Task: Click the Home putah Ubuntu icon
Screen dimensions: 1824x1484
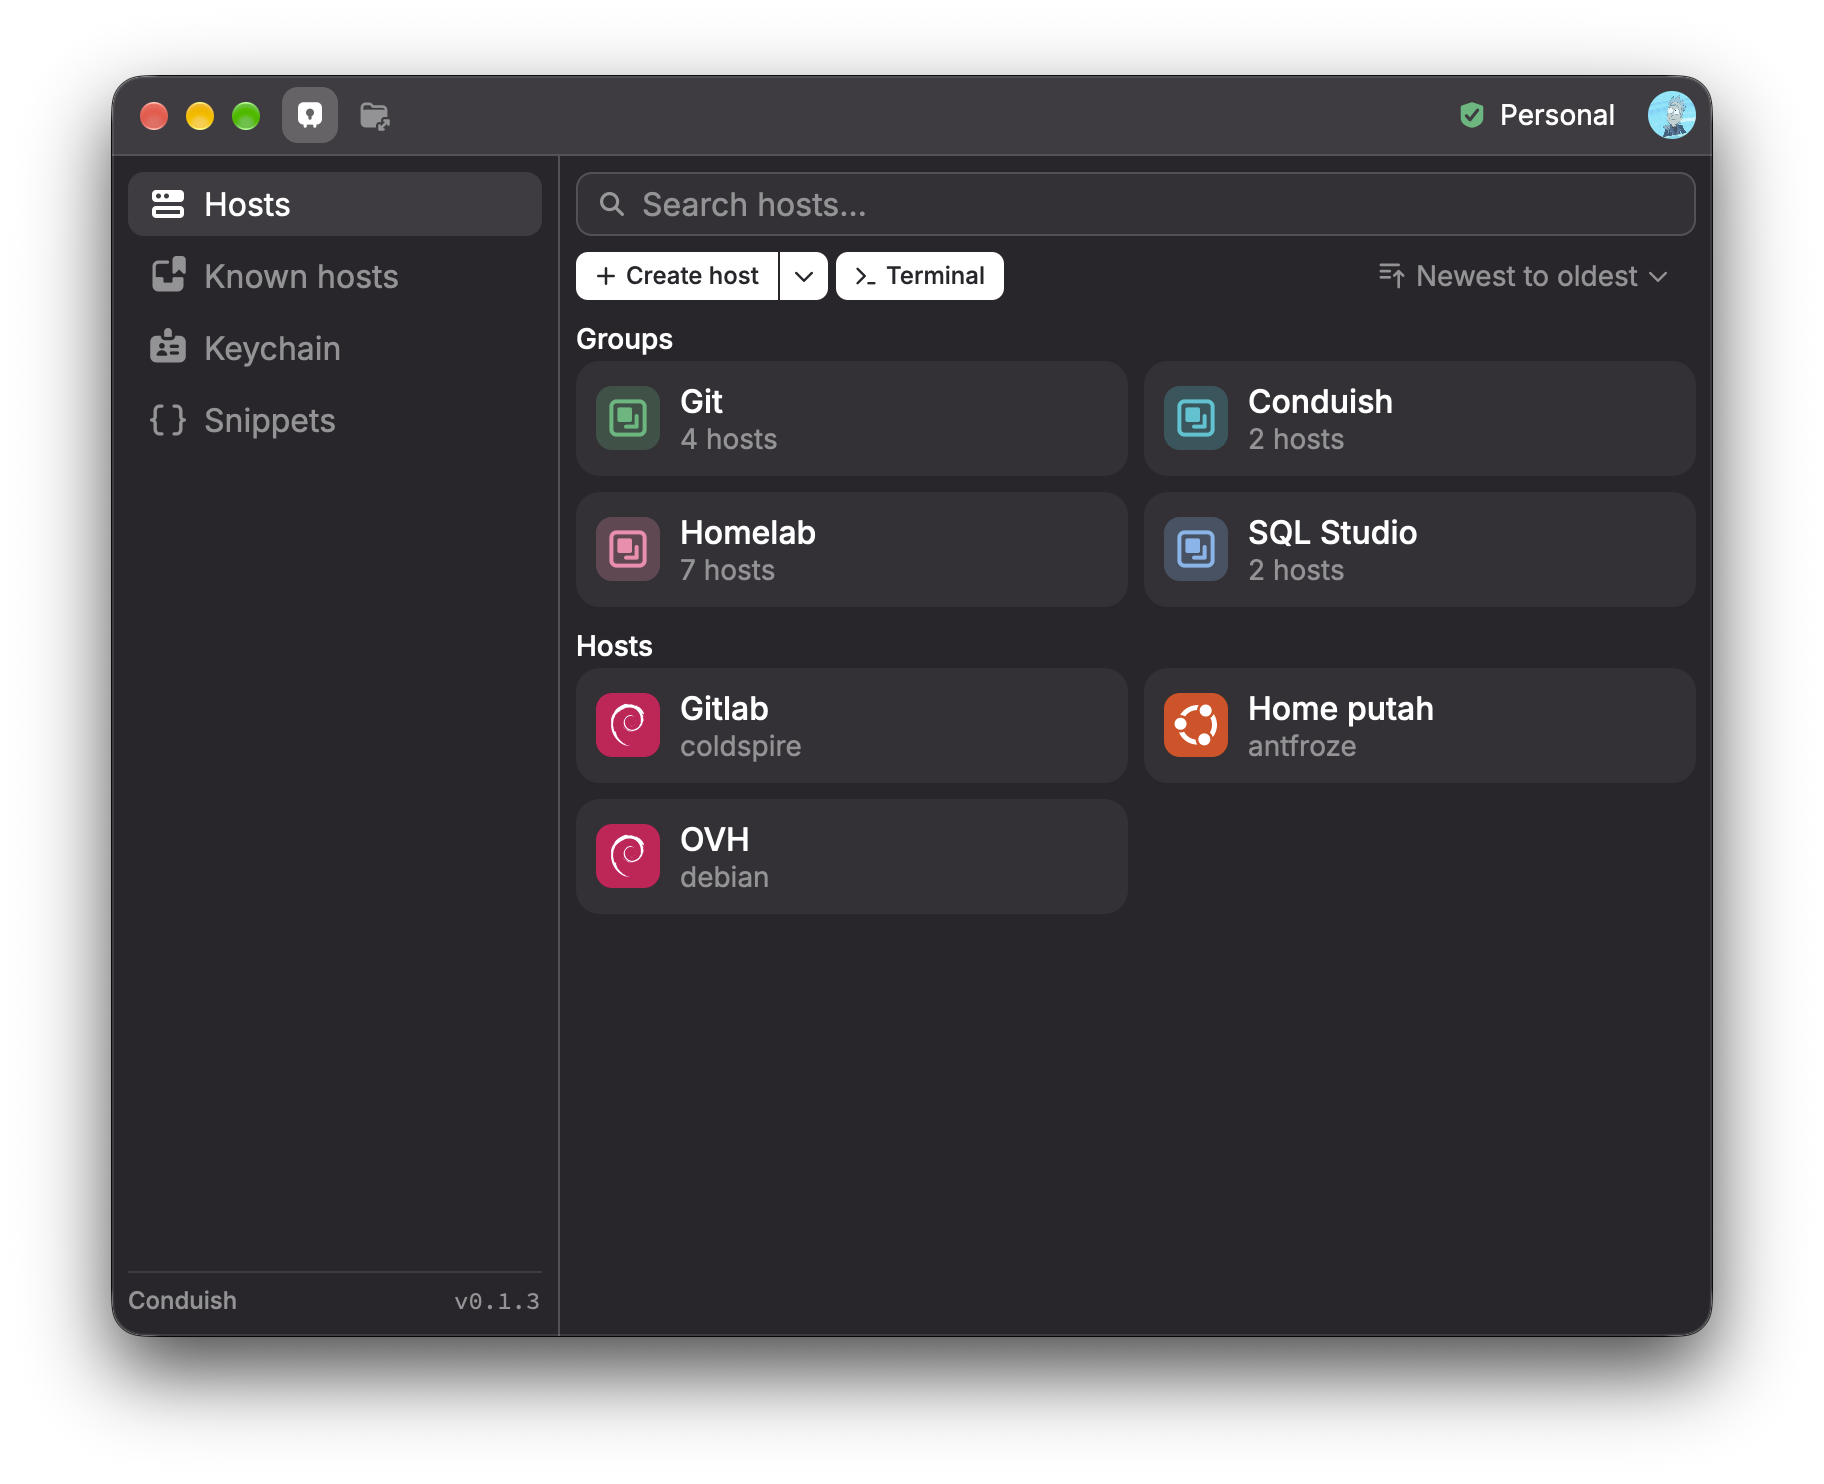Action: (x=1196, y=725)
